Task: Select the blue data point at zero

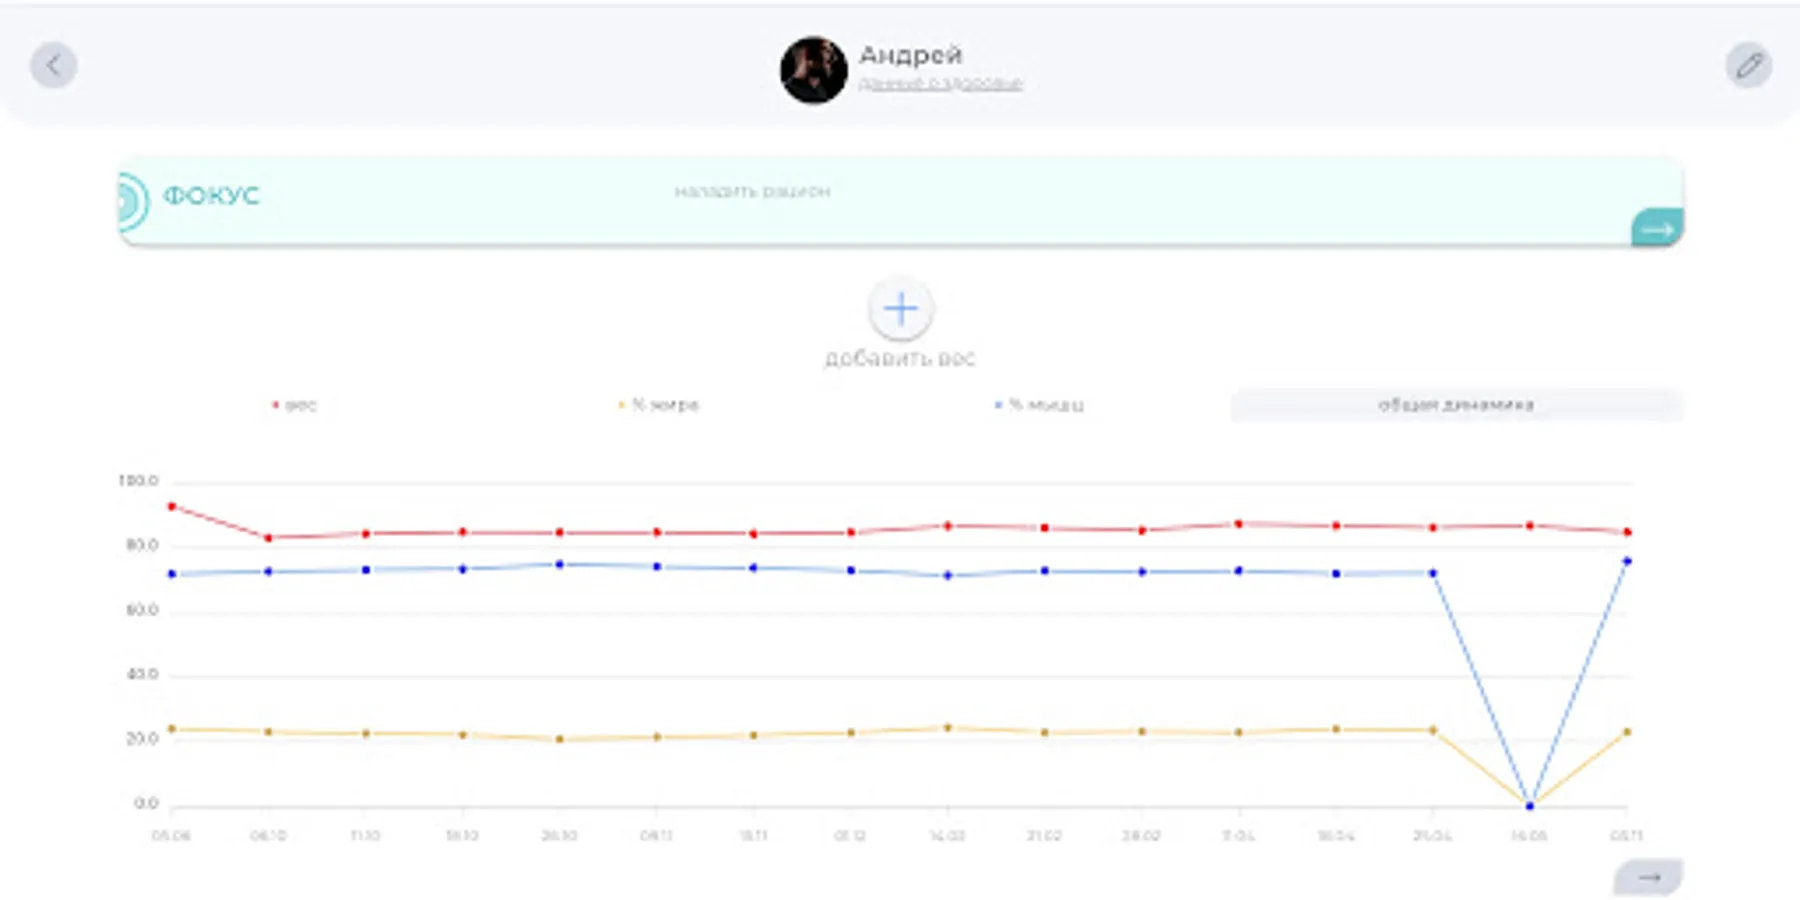Action: pyautogui.click(x=1529, y=805)
